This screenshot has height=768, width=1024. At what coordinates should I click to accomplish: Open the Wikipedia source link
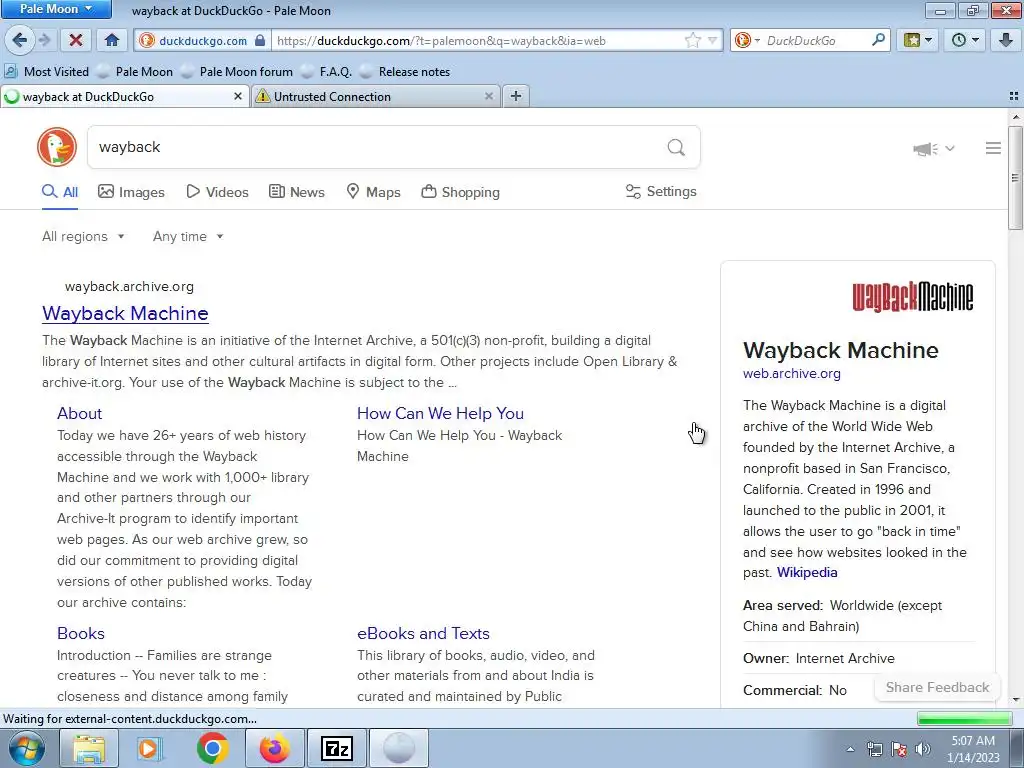(x=807, y=573)
